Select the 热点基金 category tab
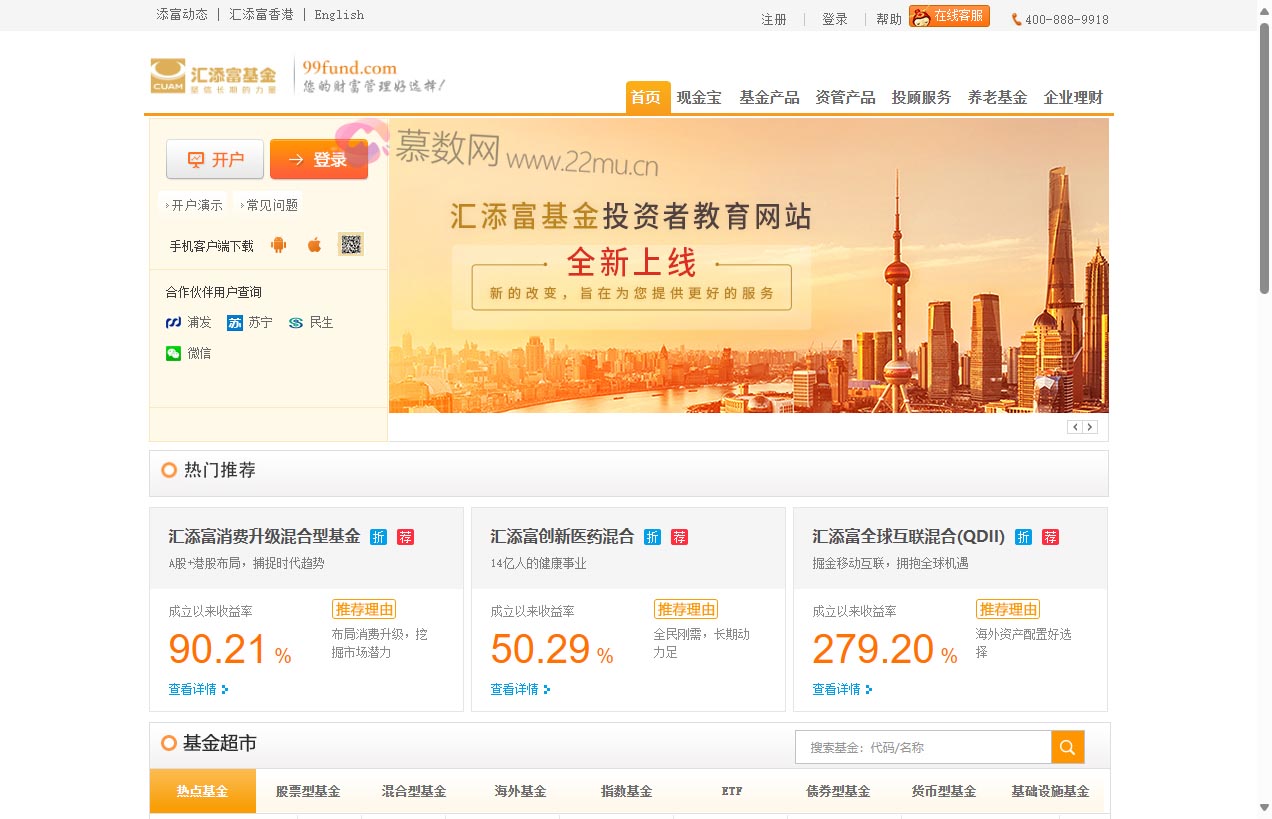Image resolution: width=1272 pixels, height=819 pixels. point(202,791)
